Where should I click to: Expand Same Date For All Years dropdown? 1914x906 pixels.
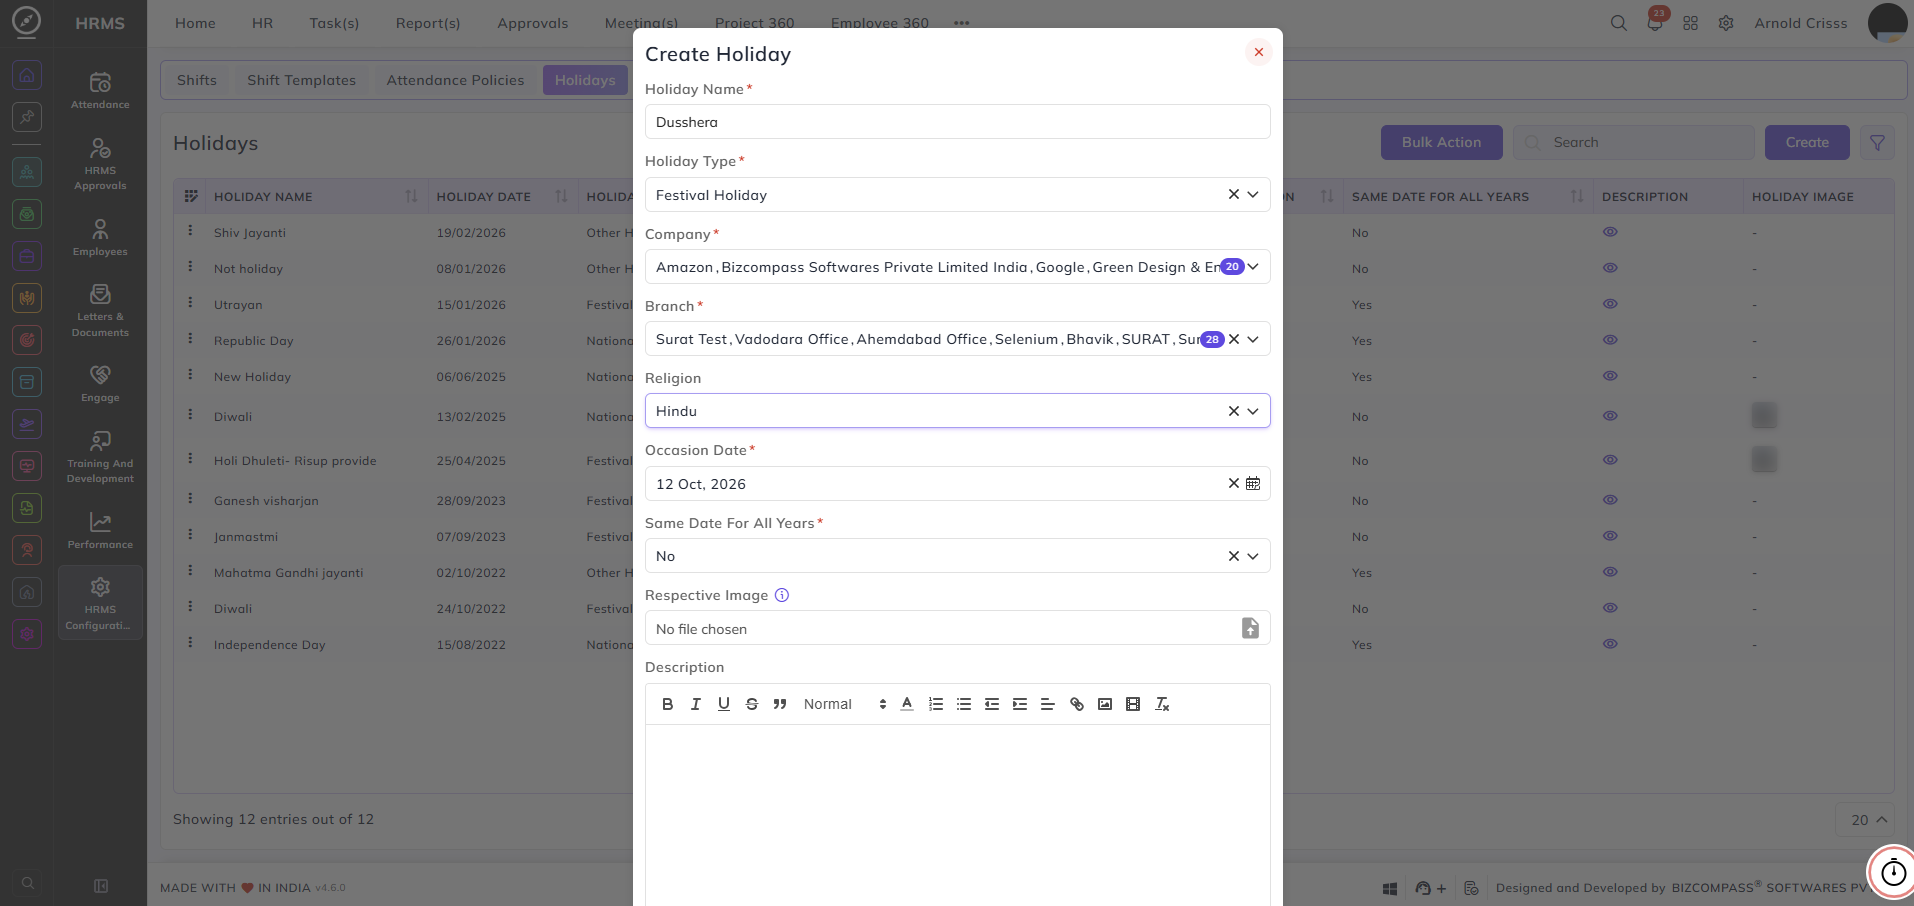tap(1253, 556)
